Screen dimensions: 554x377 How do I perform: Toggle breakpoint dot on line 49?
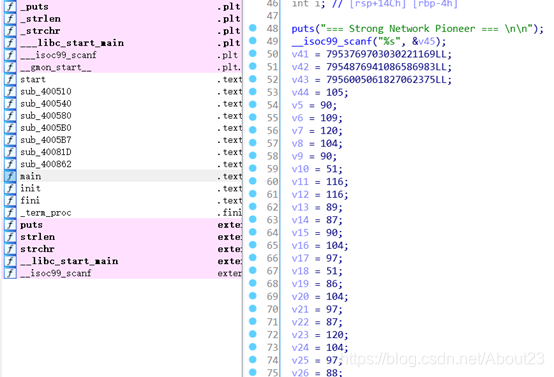pos(253,41)
